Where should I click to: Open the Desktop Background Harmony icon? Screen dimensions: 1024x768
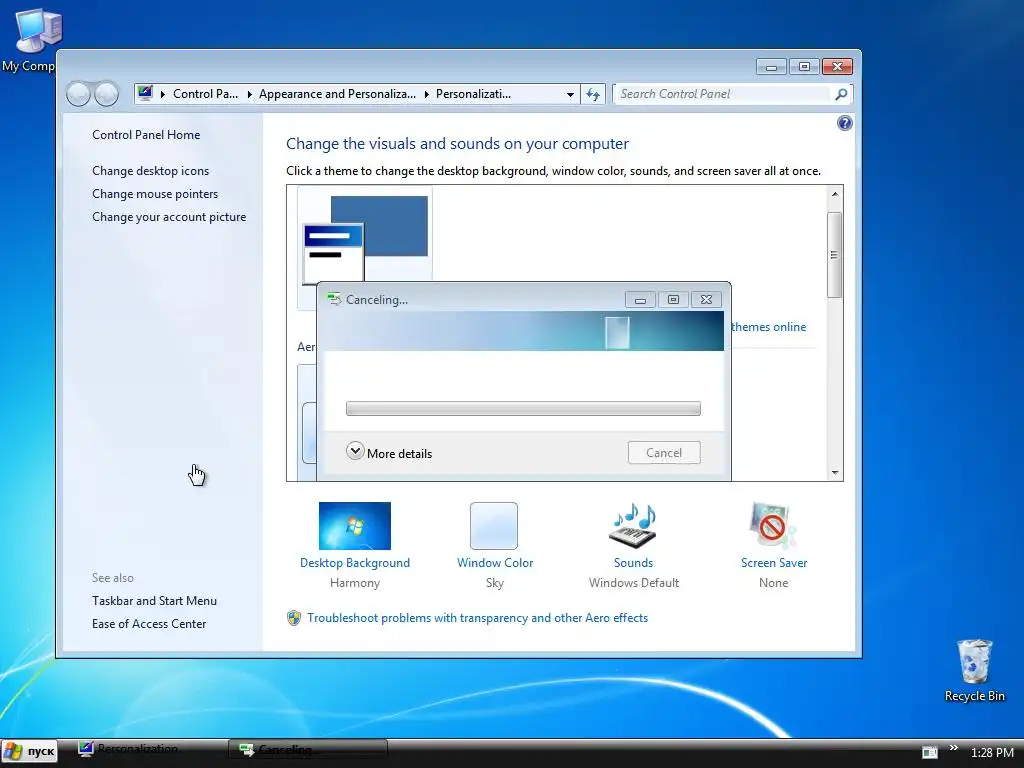point(355,526)
